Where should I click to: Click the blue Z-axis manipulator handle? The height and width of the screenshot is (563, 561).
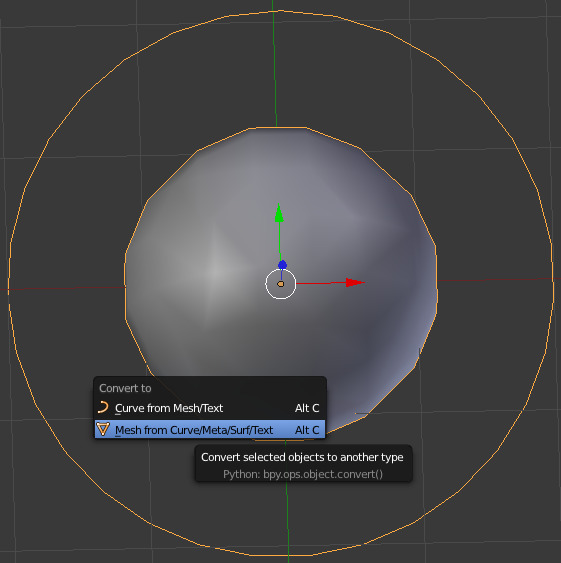(282, 265)
